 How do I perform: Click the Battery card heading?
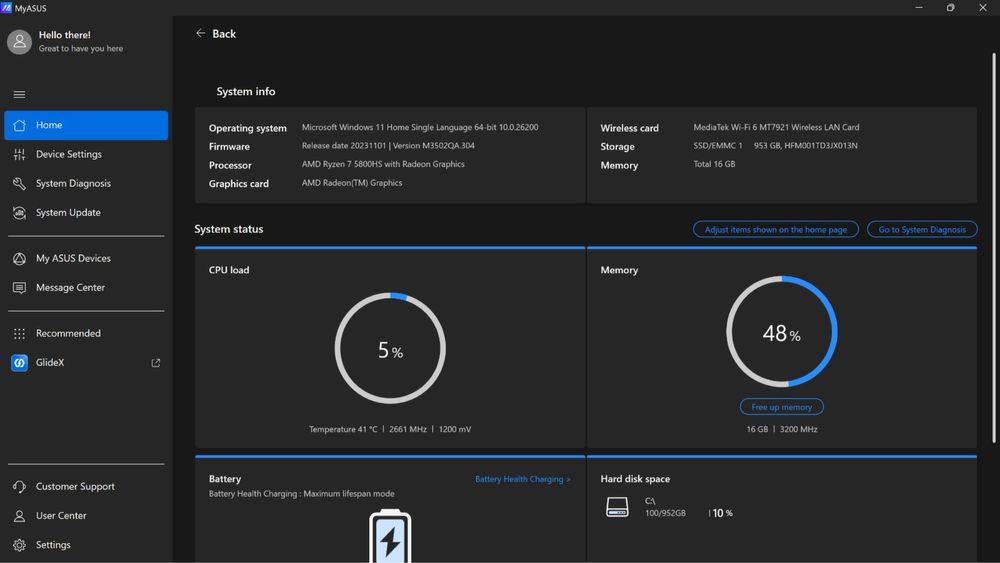224,479
